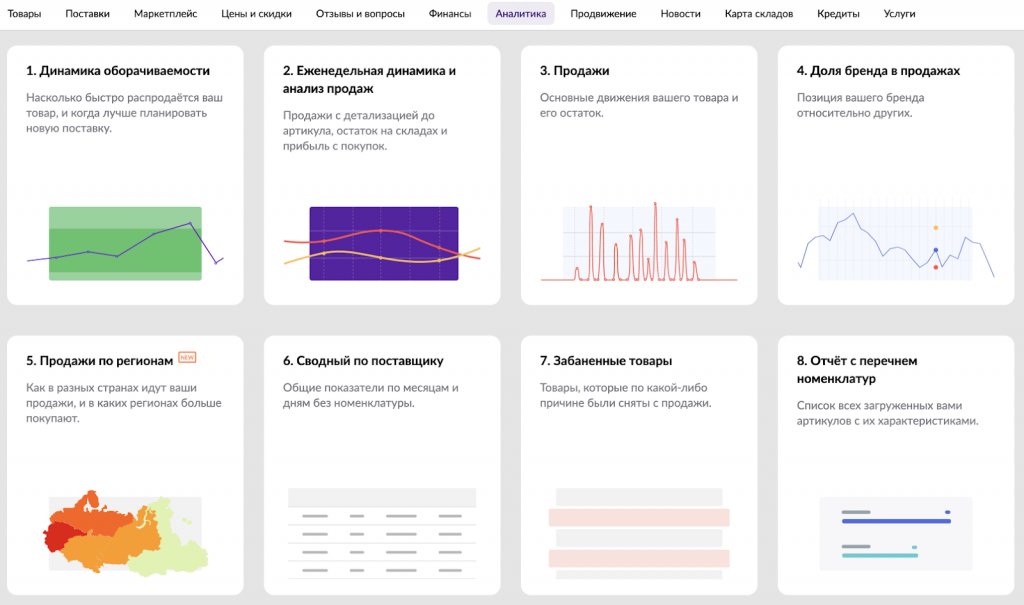The image size is (1024, 605).
Task: Go to the Маркетплейс tab
Action: [x=166, y=13]
